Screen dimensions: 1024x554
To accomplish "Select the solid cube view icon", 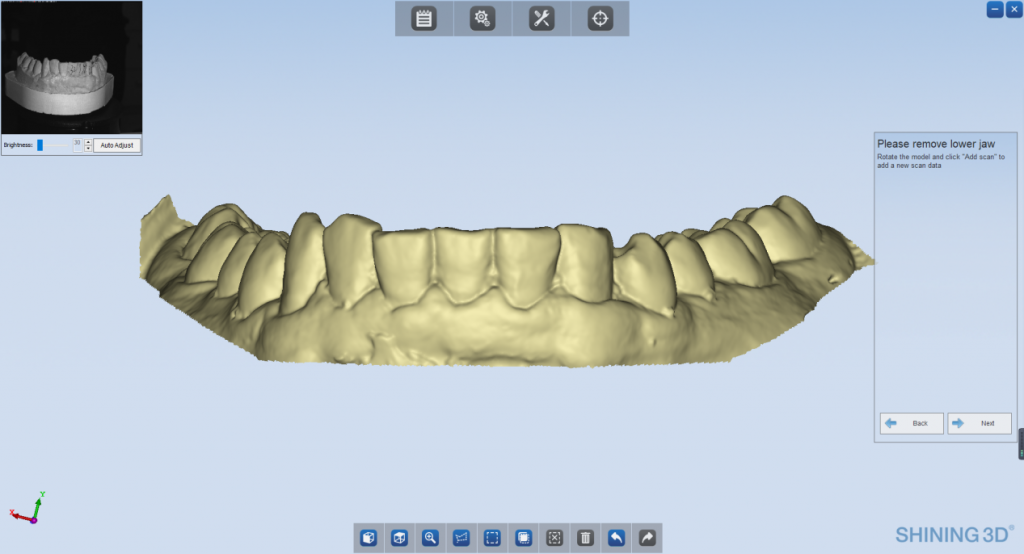I will click(368, 538).
